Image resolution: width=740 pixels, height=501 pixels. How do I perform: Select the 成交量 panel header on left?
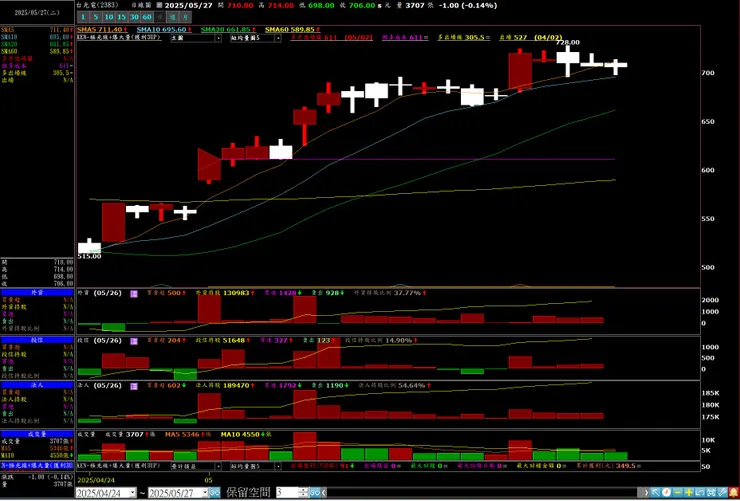(37, 434)
